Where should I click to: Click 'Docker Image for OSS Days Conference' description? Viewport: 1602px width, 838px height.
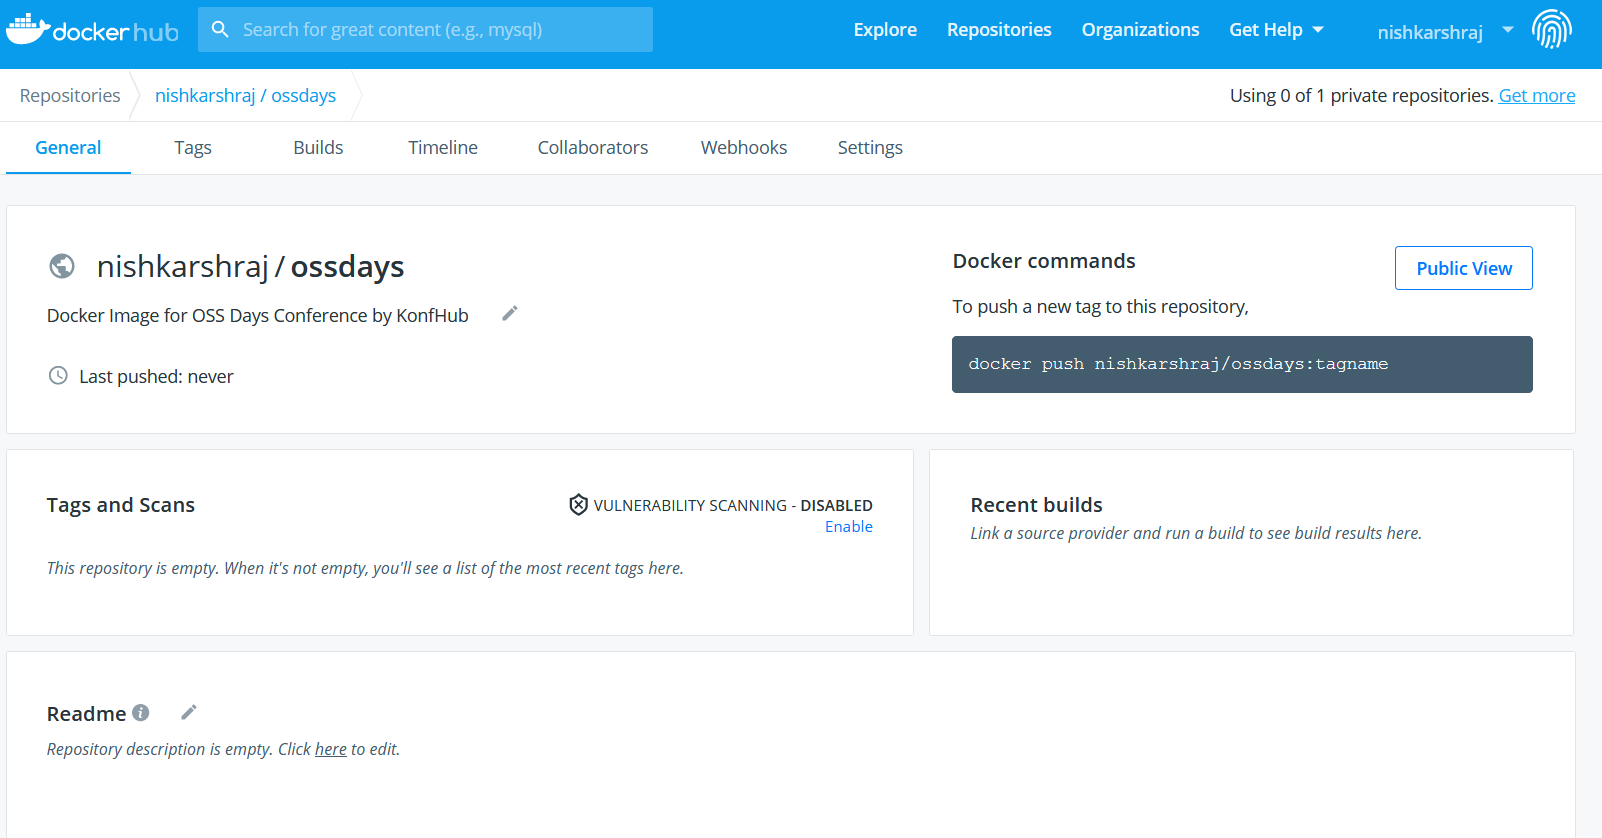[x=257, y=316]
